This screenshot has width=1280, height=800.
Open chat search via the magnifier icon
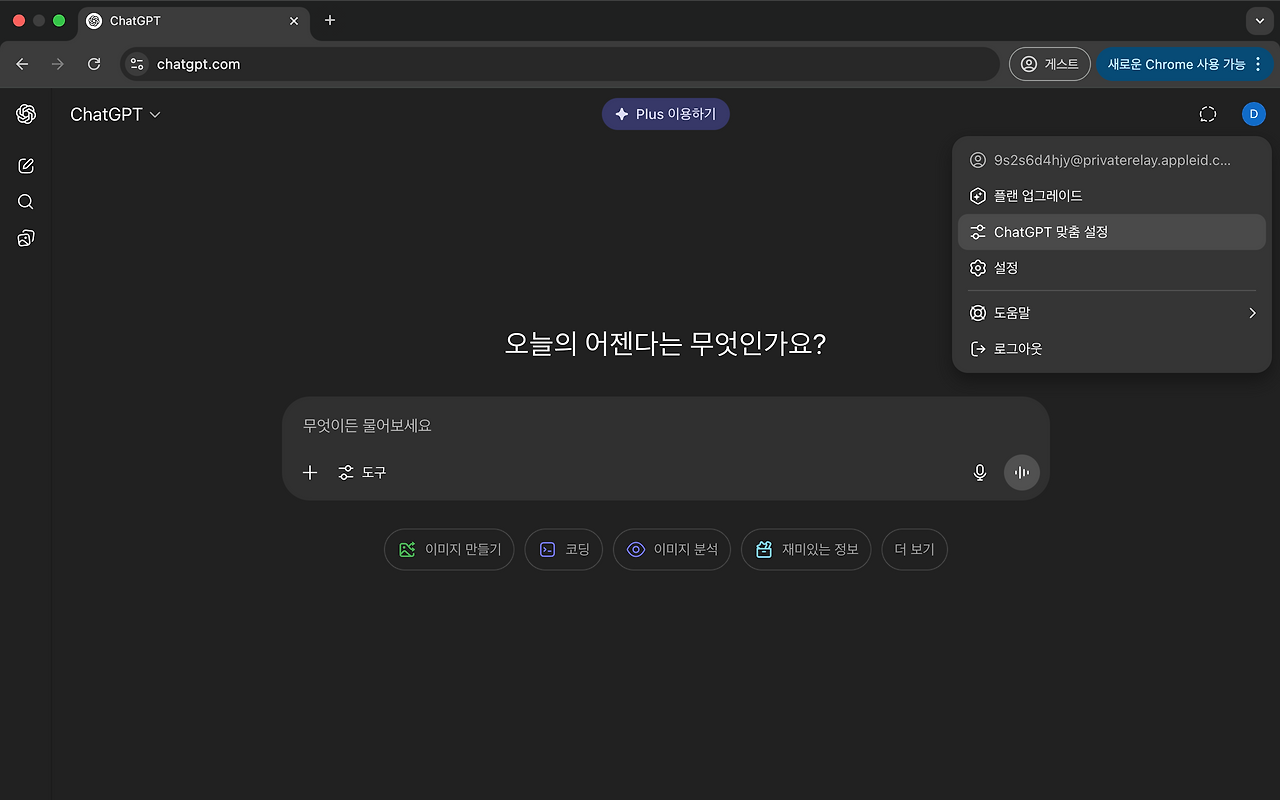click(x=26, y=202)
